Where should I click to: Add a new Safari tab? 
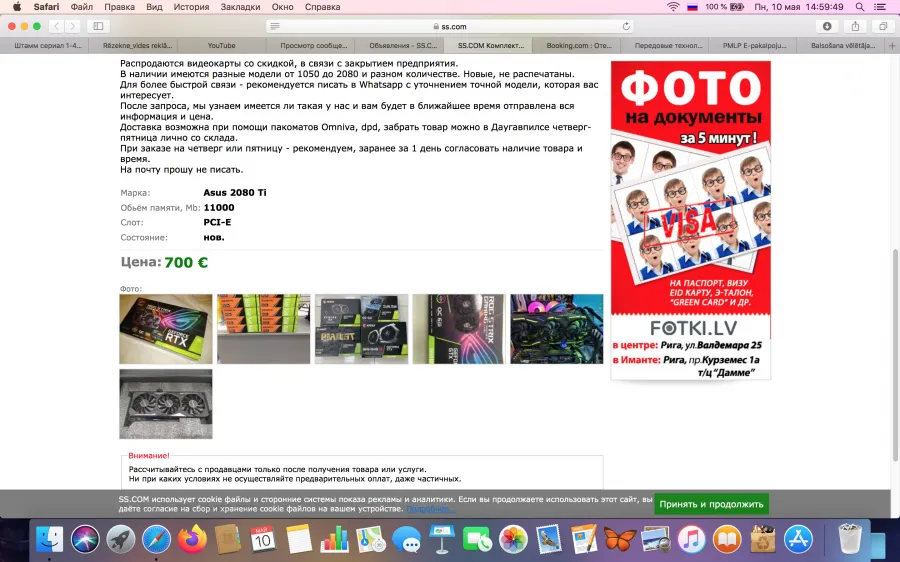coord(892,45)
